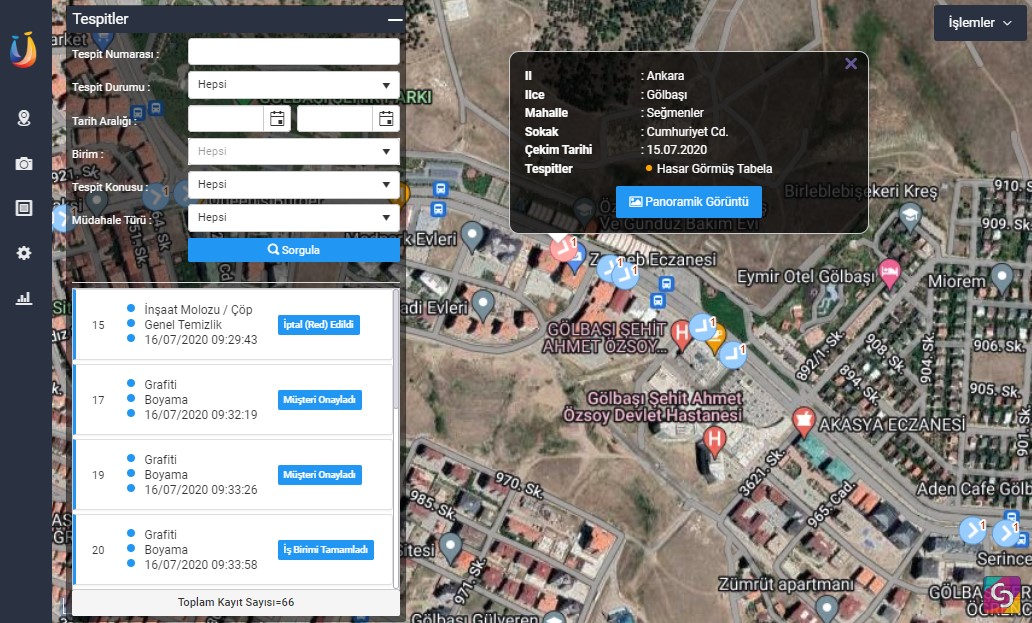
Task: Open the İşlemler menu
Action: click(980, 22)
